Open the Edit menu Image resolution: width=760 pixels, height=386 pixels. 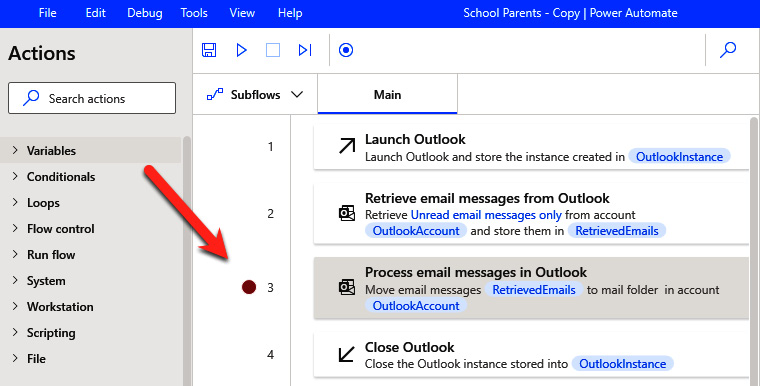tap(95, 13)
